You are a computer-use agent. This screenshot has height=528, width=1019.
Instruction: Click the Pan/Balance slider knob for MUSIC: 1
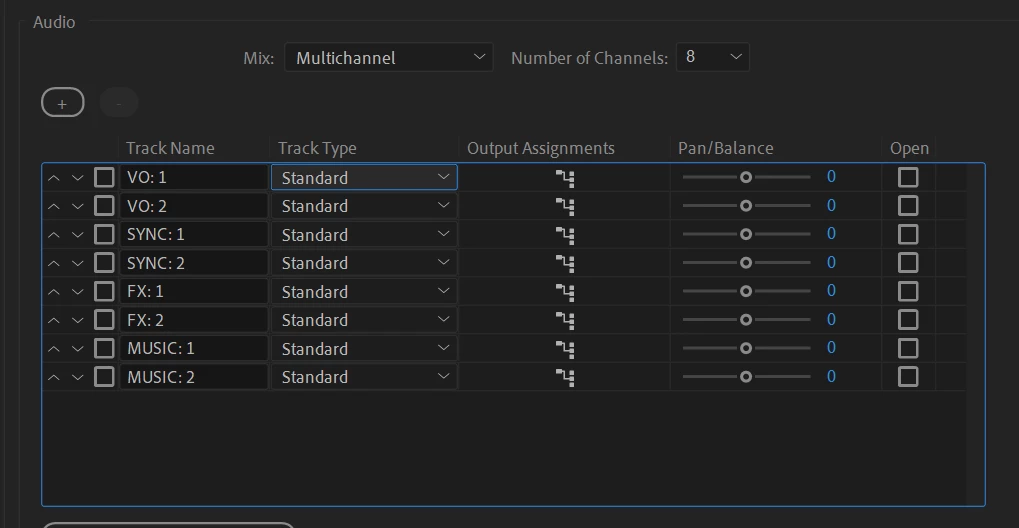pyautogui.click(x=746, y=349)
